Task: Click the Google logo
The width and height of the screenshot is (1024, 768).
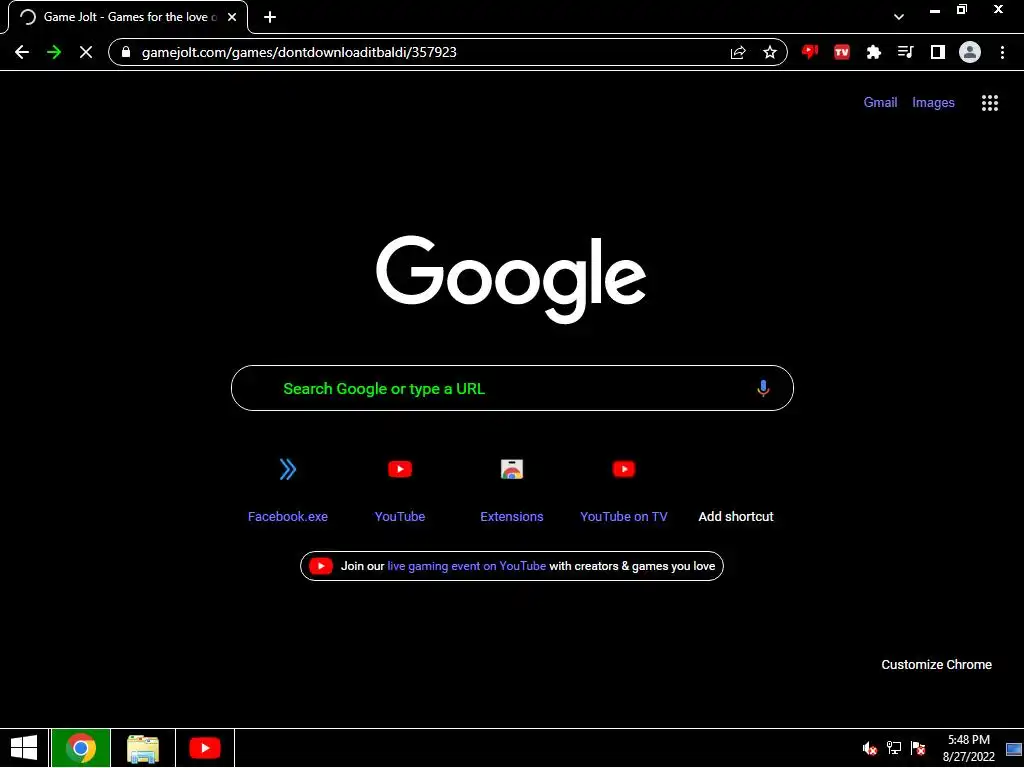Action: coord(511,279)
